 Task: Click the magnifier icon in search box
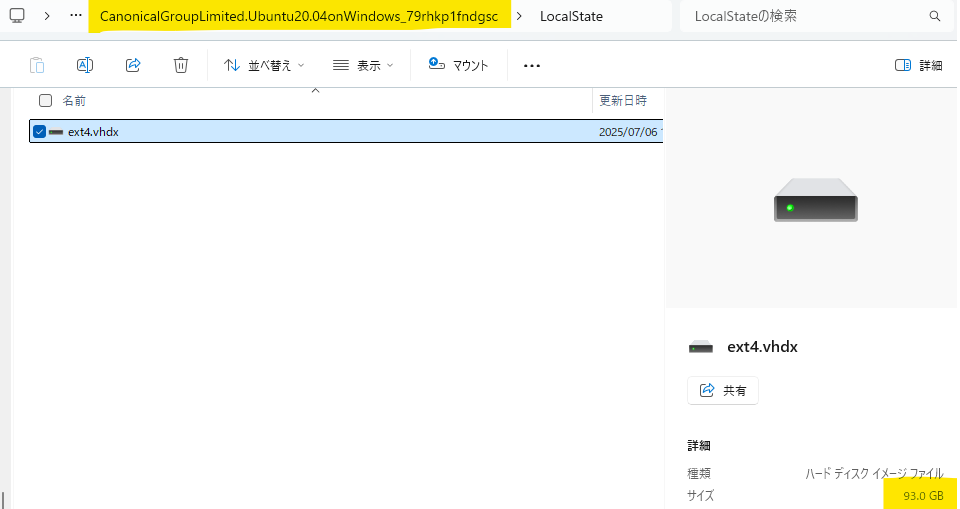pyautogui.click(x=935, y=17)
